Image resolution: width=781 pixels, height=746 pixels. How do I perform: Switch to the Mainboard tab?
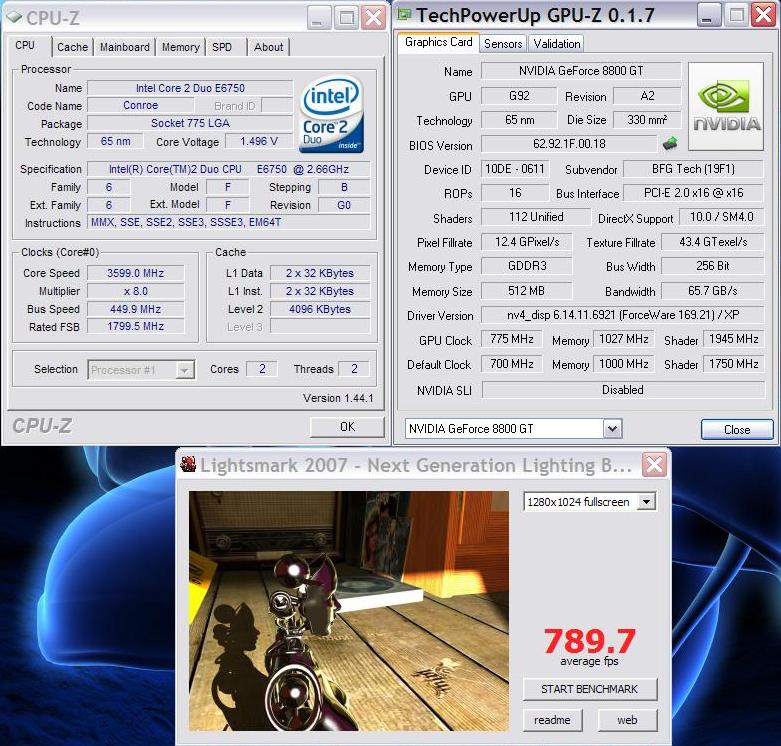click(125, 47)
